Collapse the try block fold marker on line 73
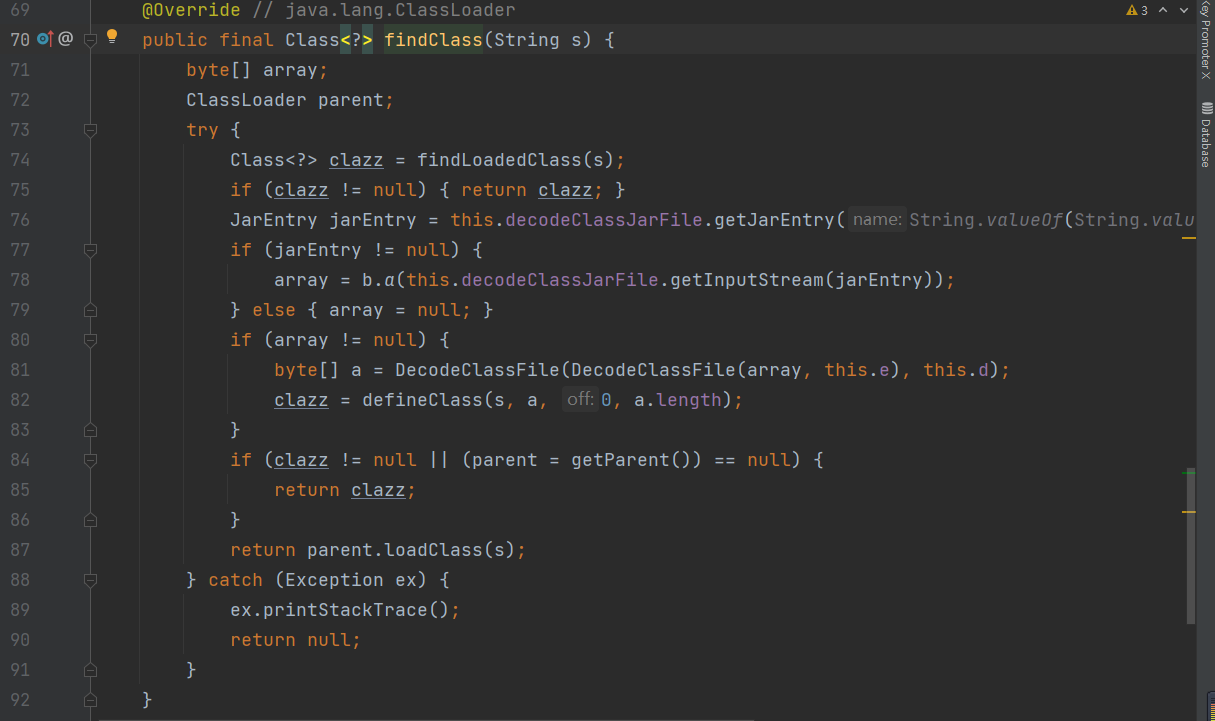This screenshot has width=1215, height=721. tap(90, 130)
